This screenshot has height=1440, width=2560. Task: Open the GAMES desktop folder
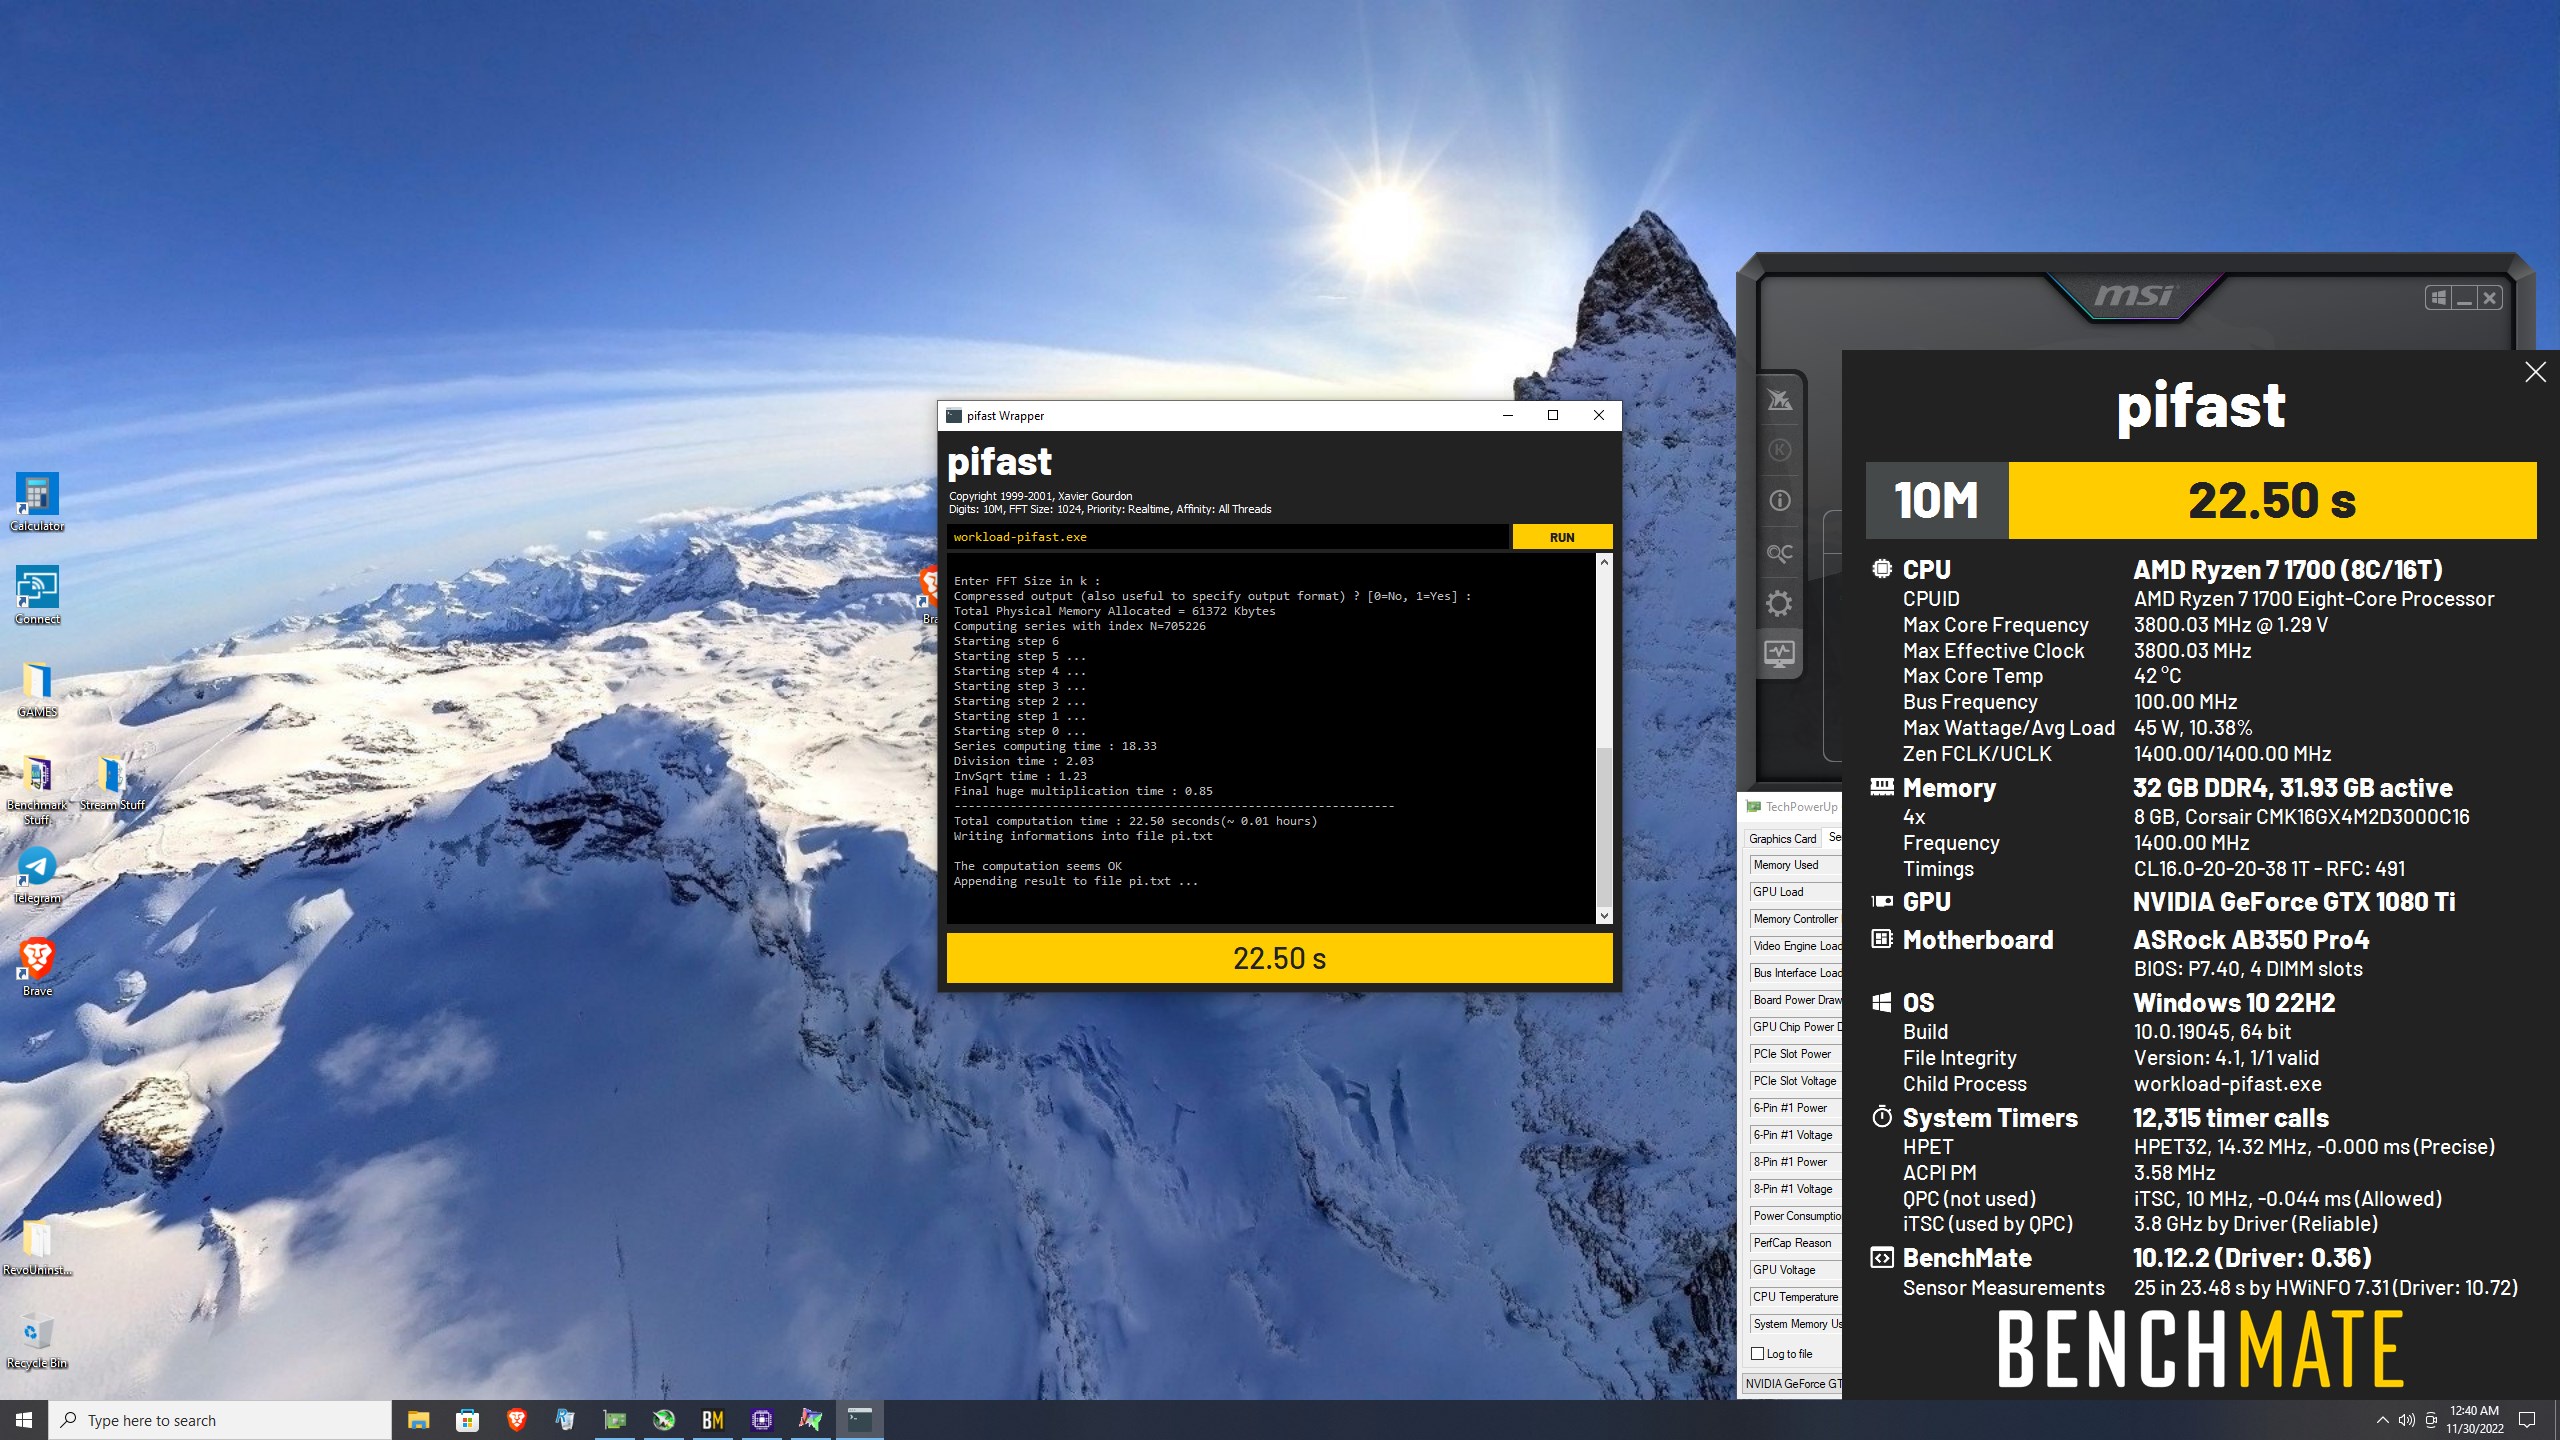pos(37,688)
